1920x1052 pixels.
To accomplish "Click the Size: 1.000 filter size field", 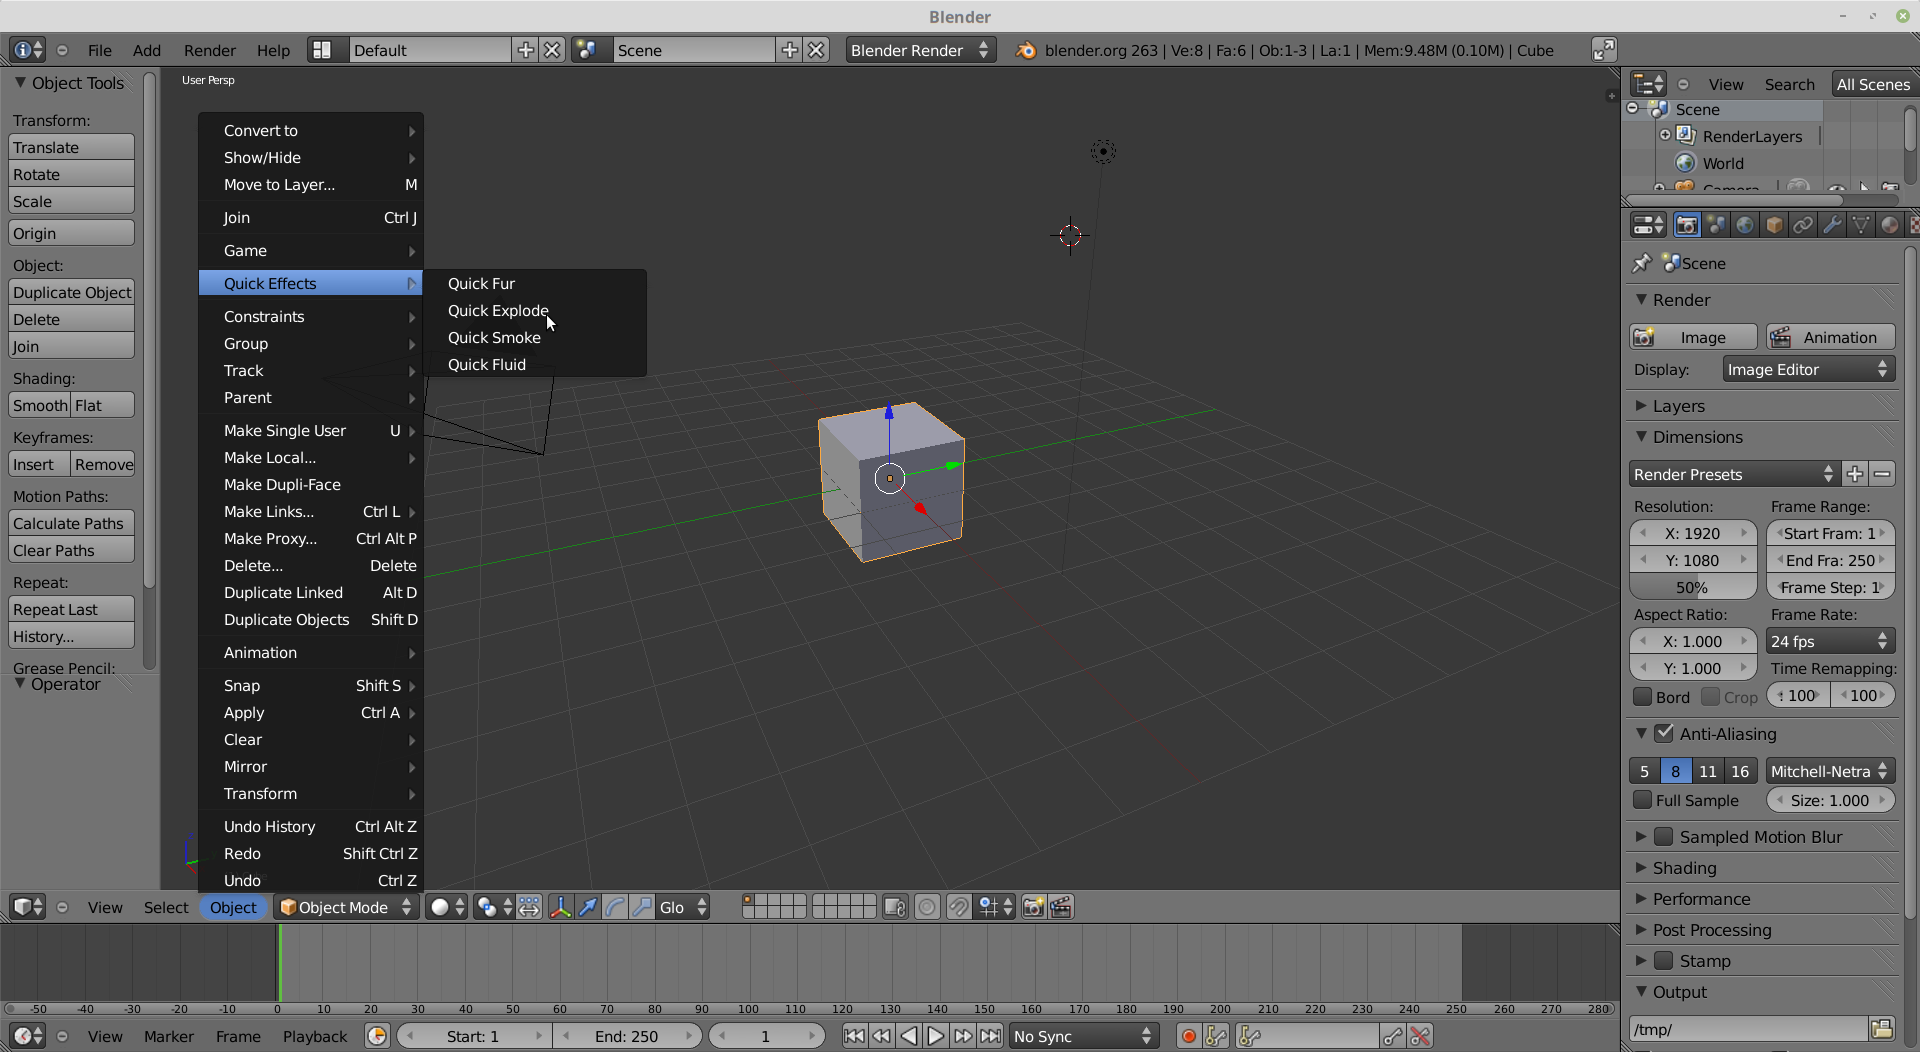I will point(1830,800).
